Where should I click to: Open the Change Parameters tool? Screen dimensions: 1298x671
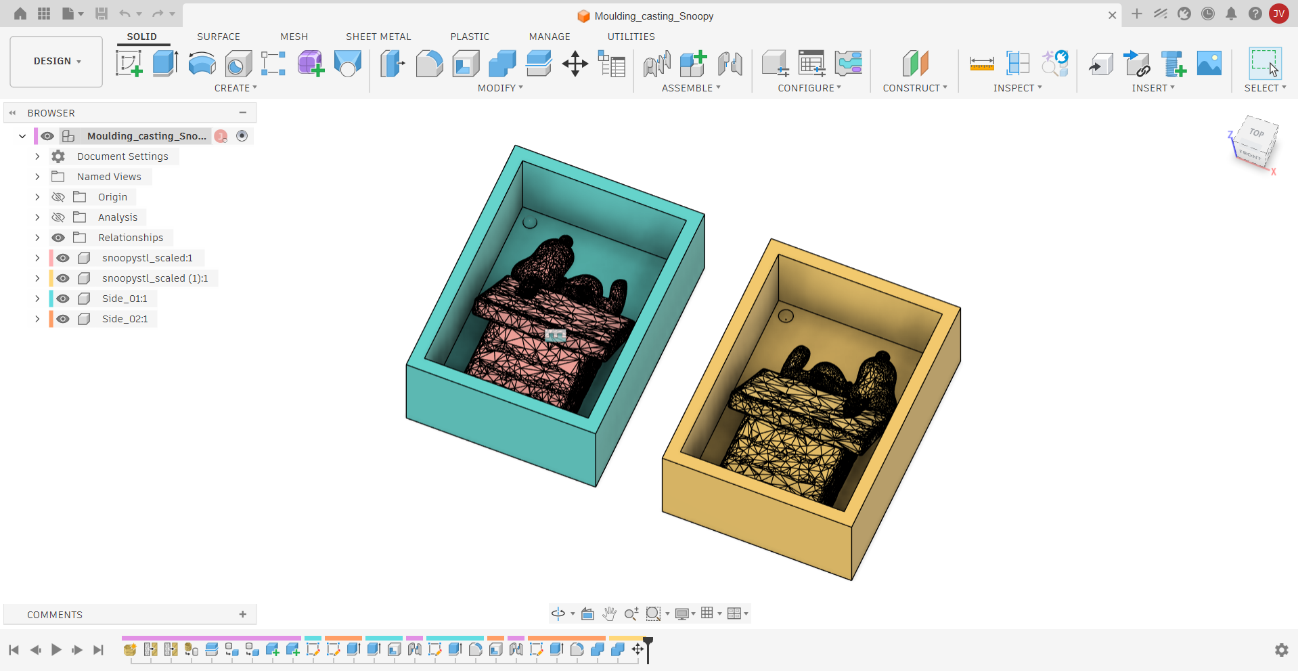[611, 64]
